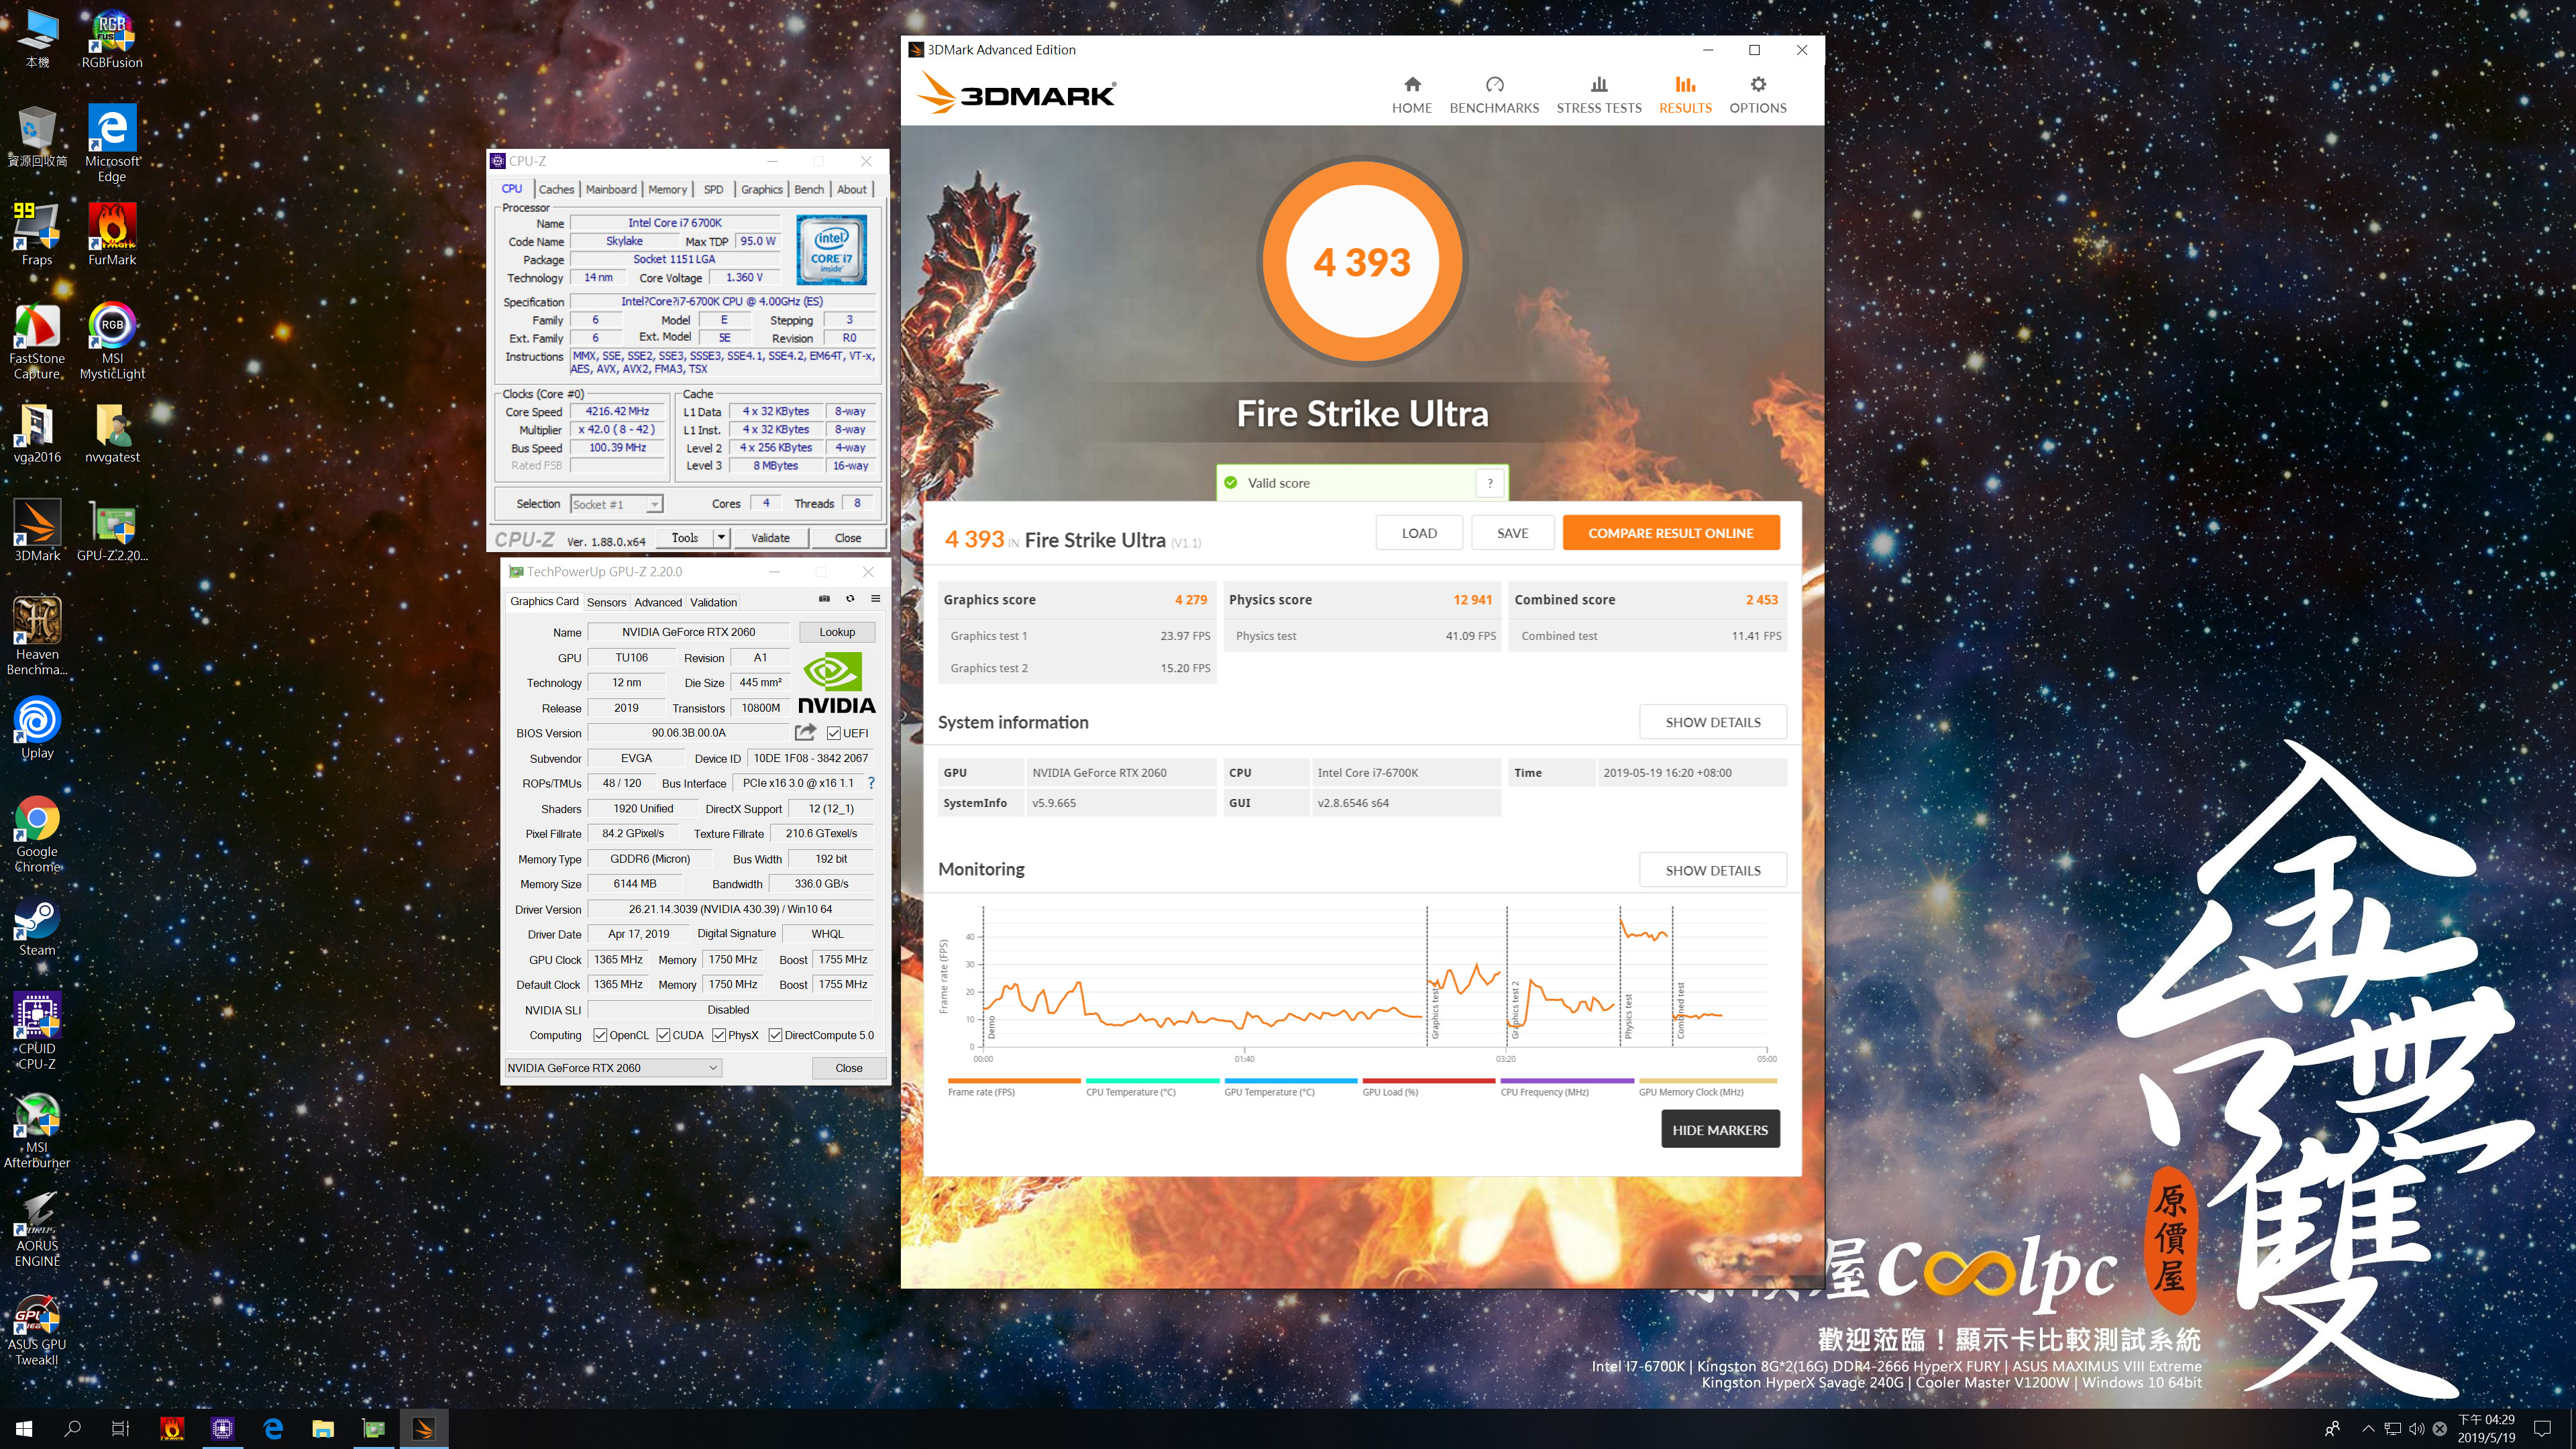This screenshot has height=1449, width=2576.
Task: Open CPU-Z Tools dropdown arrow
Action: pyautogui.click(x=721, y=538)
